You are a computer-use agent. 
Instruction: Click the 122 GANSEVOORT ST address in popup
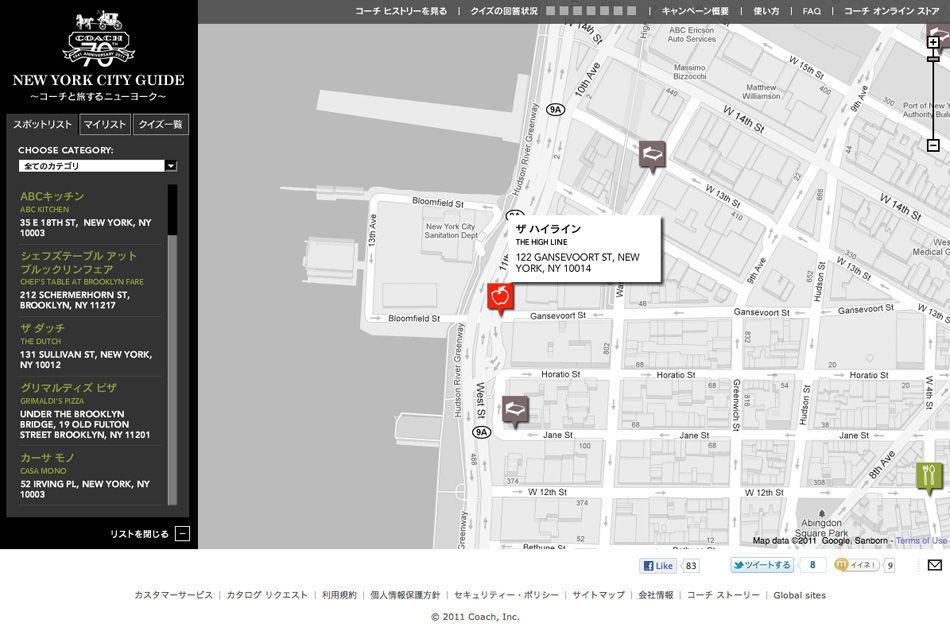click(x=577, y=263)
